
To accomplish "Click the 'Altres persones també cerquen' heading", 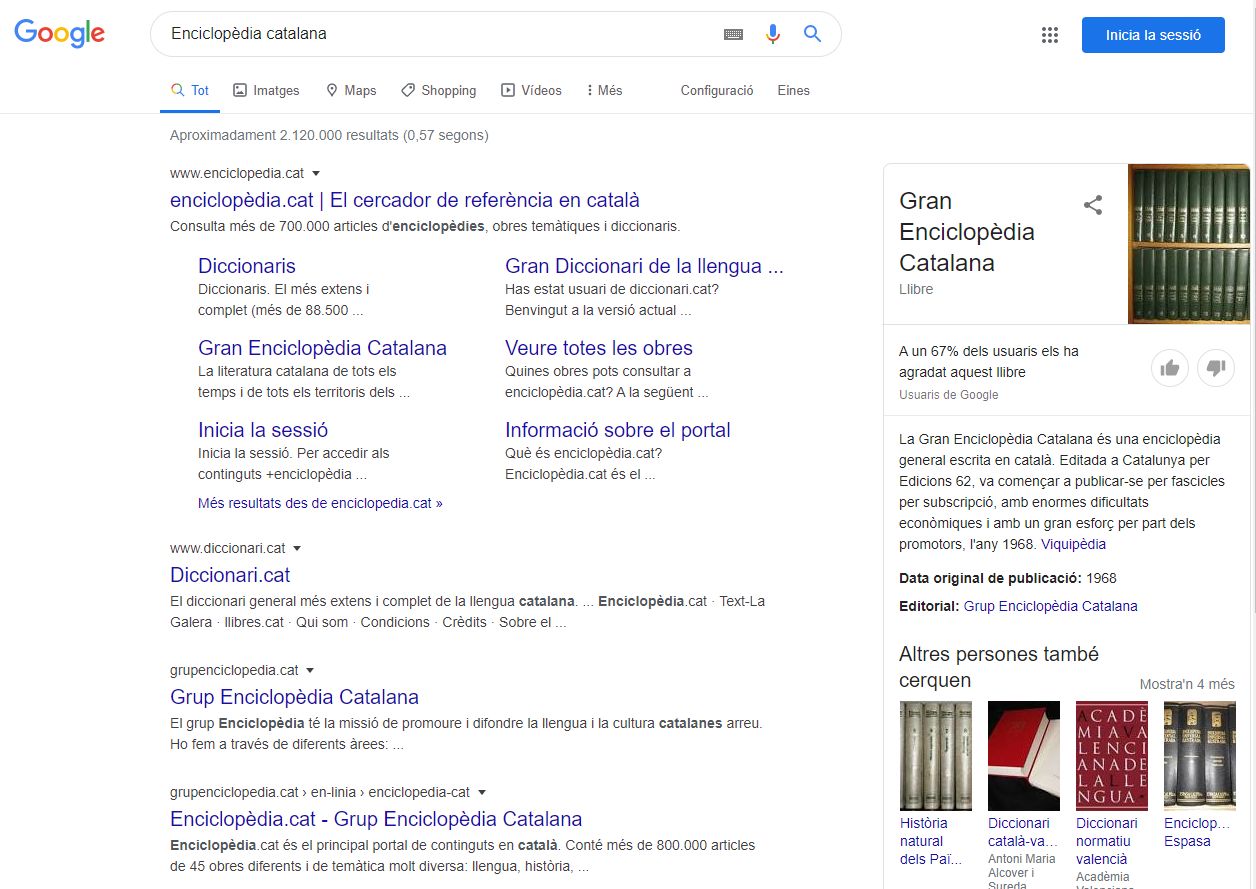I will tap(999, 667).
